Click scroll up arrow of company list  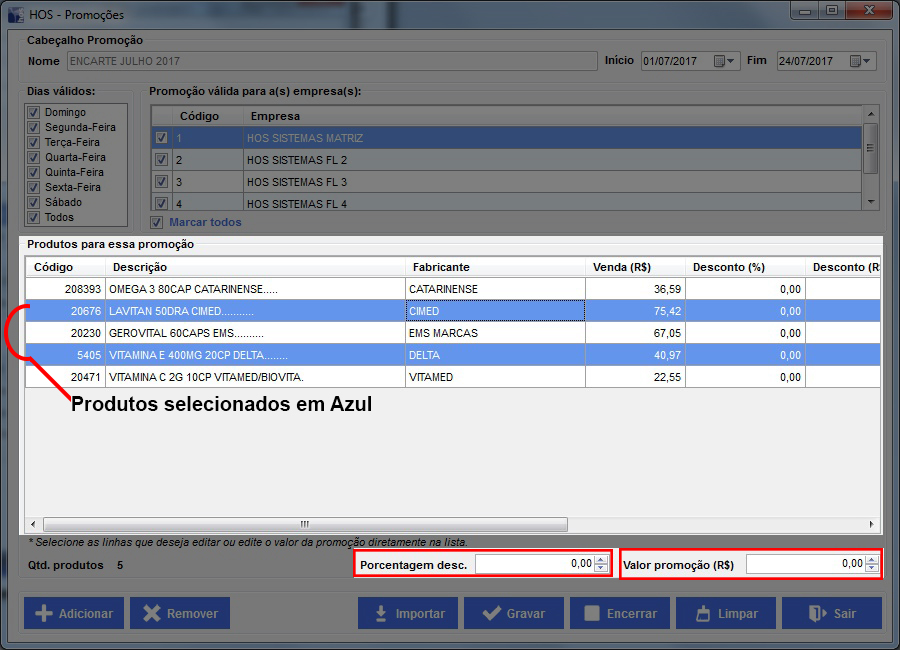pyautogui.click(x=871, y=114)
